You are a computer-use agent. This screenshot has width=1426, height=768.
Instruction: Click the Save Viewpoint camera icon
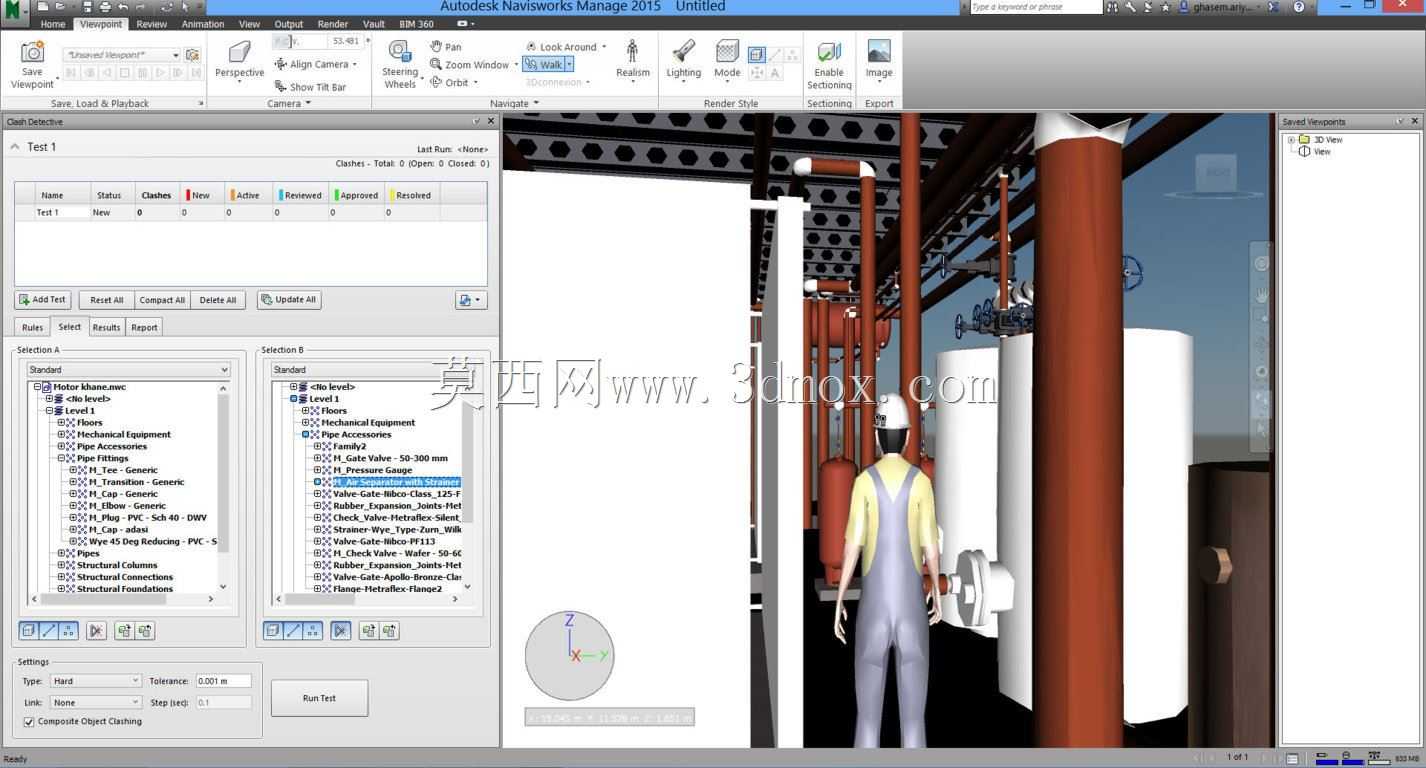[x=32, y=53]
